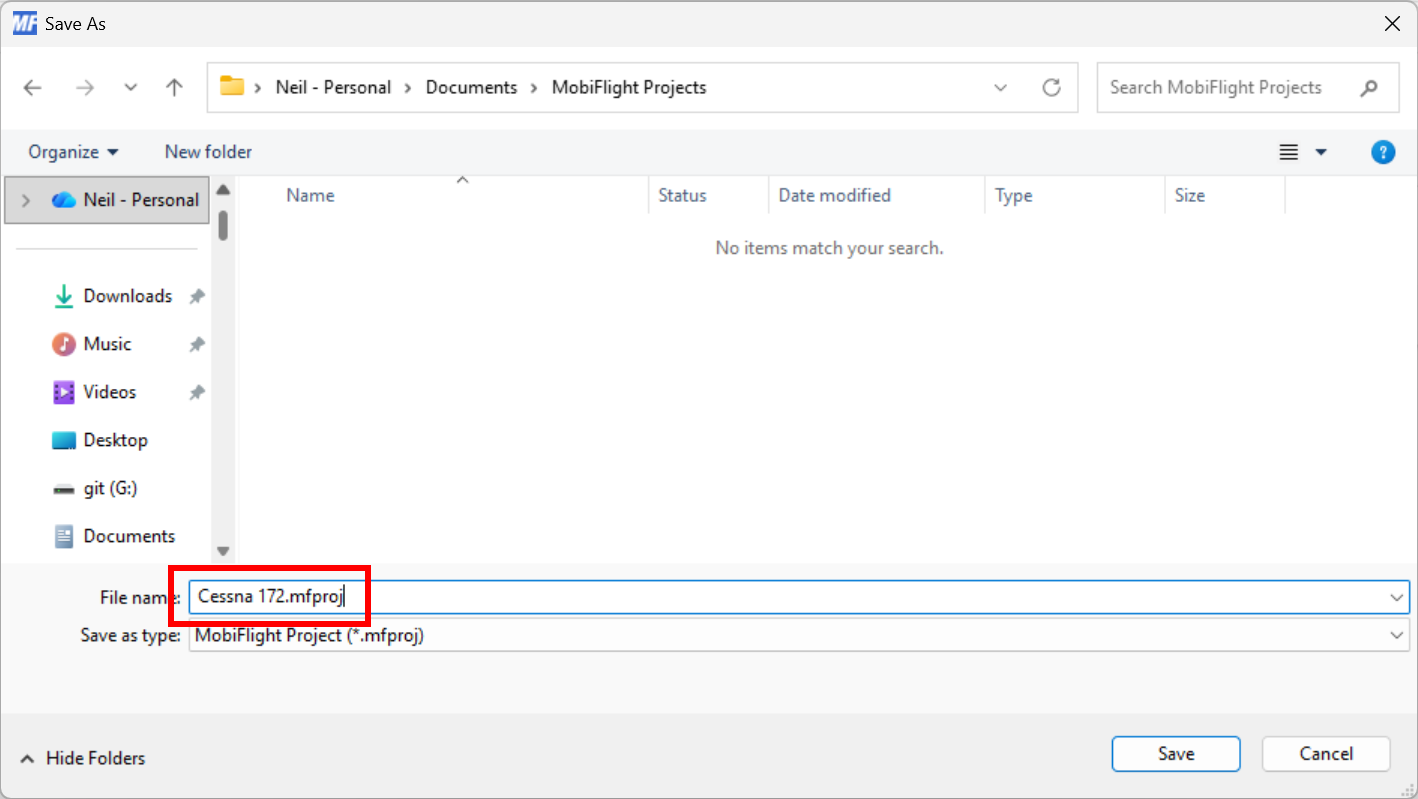Collapse the pane with Hide Folders
The width and height of the screenshot is (1418, 799).
pos(83,758)
